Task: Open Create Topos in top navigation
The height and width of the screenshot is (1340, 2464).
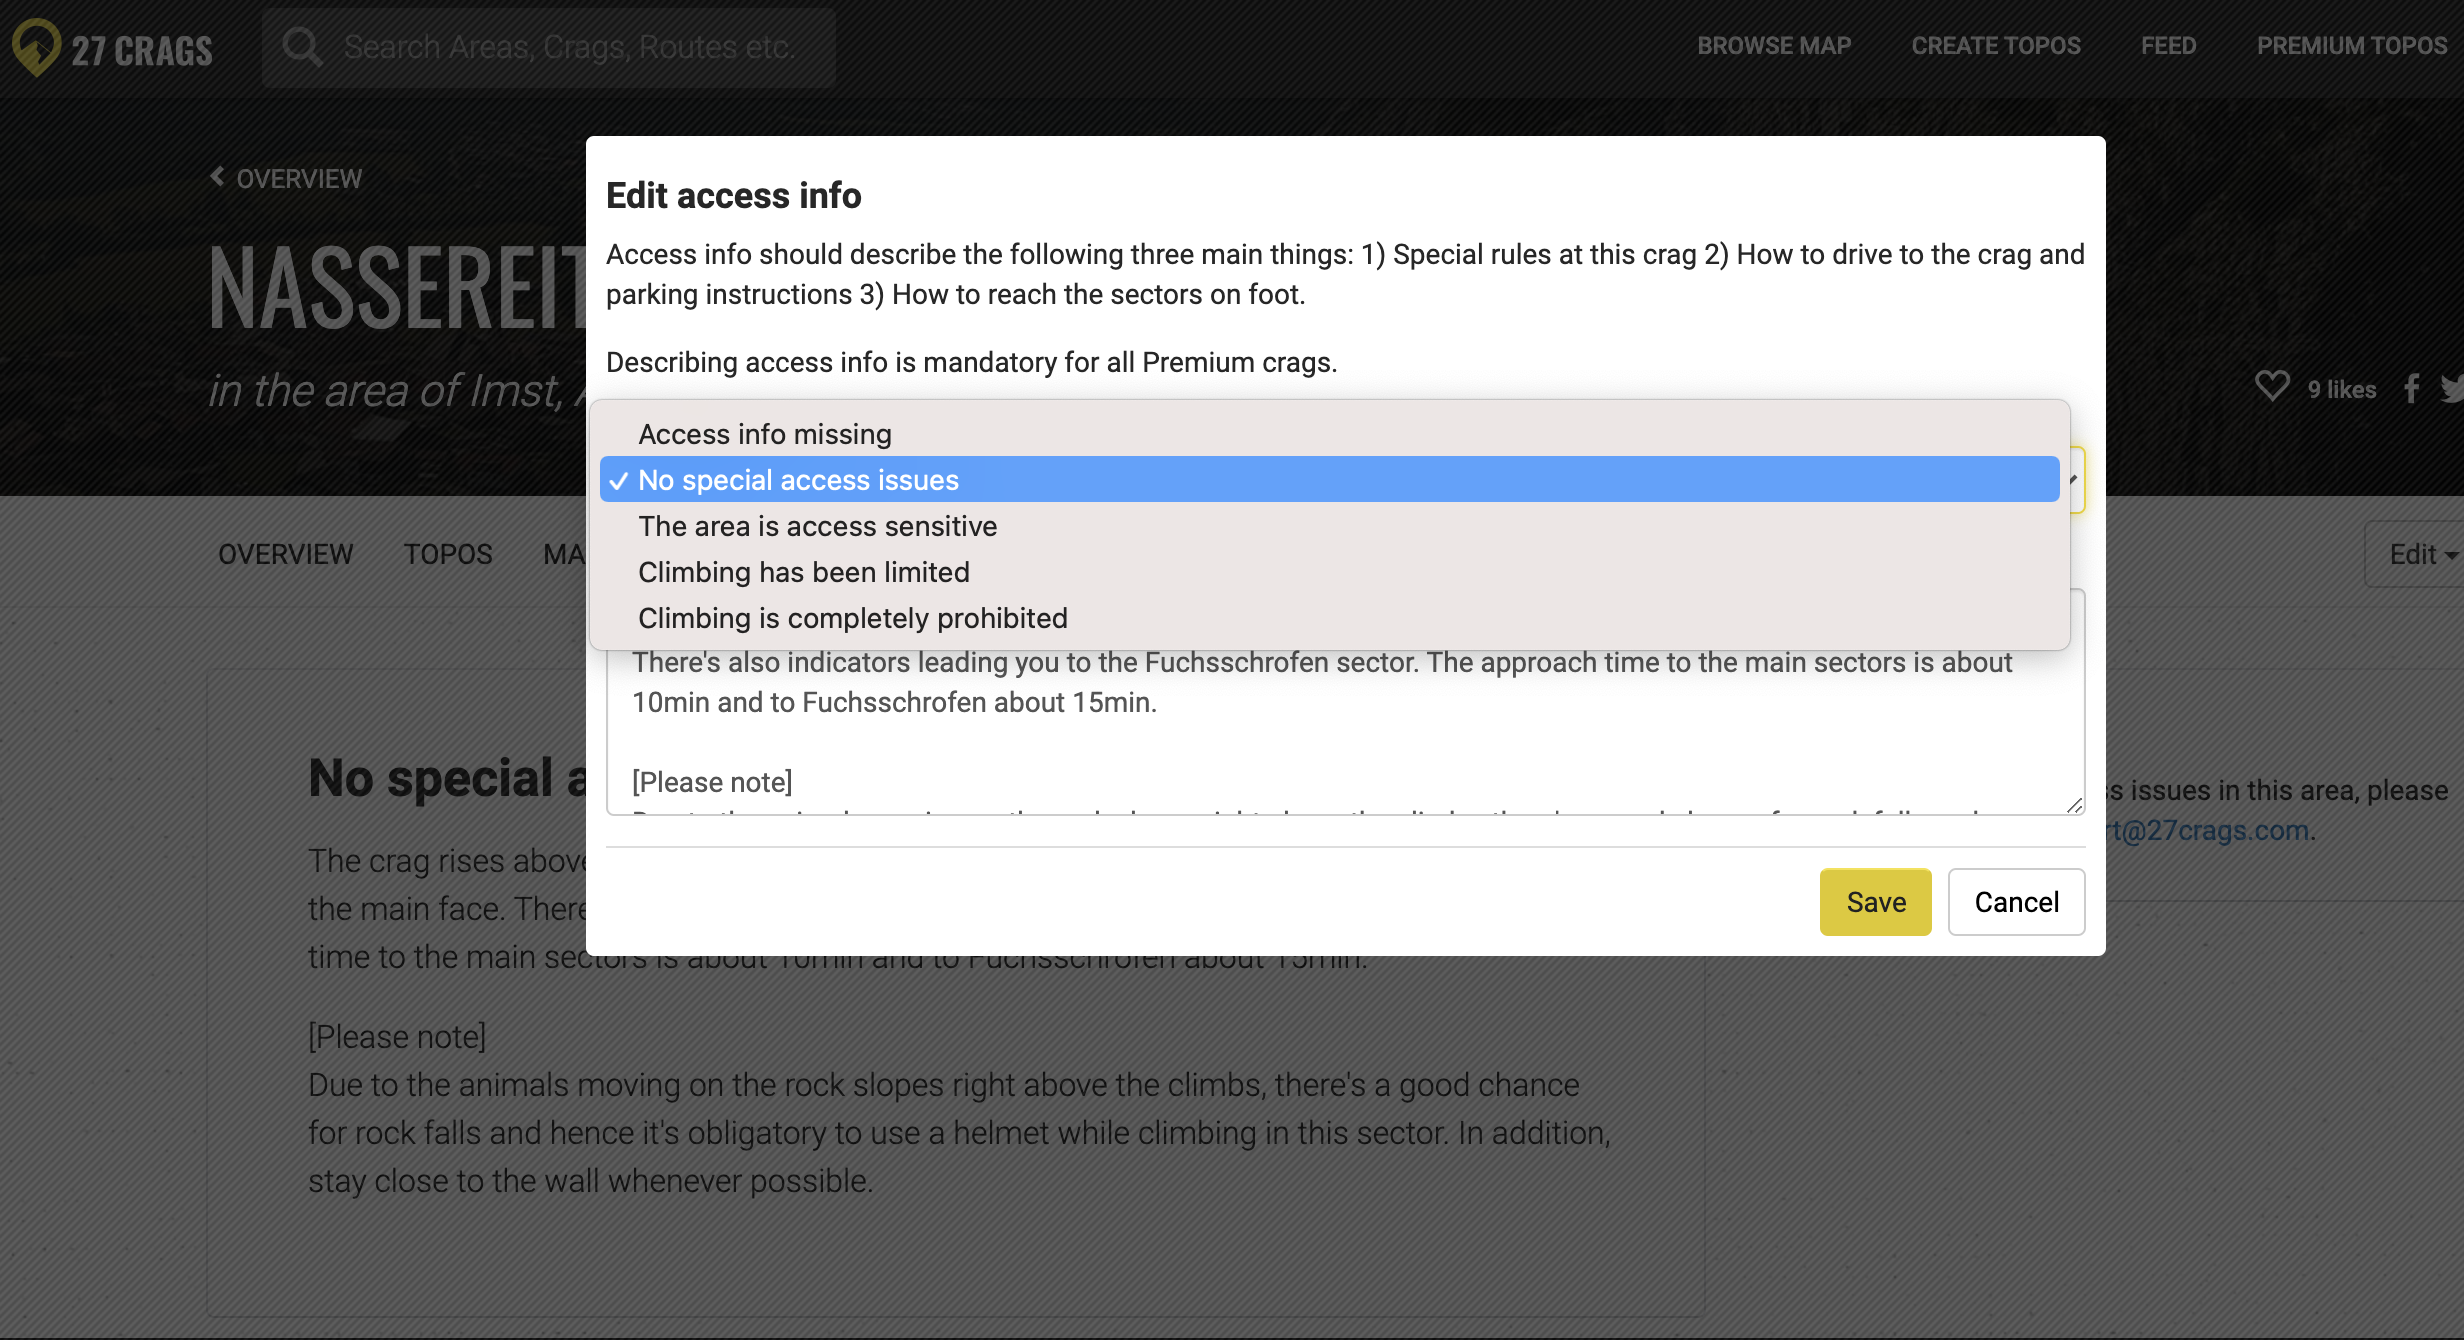Action: coord(1996,46)
